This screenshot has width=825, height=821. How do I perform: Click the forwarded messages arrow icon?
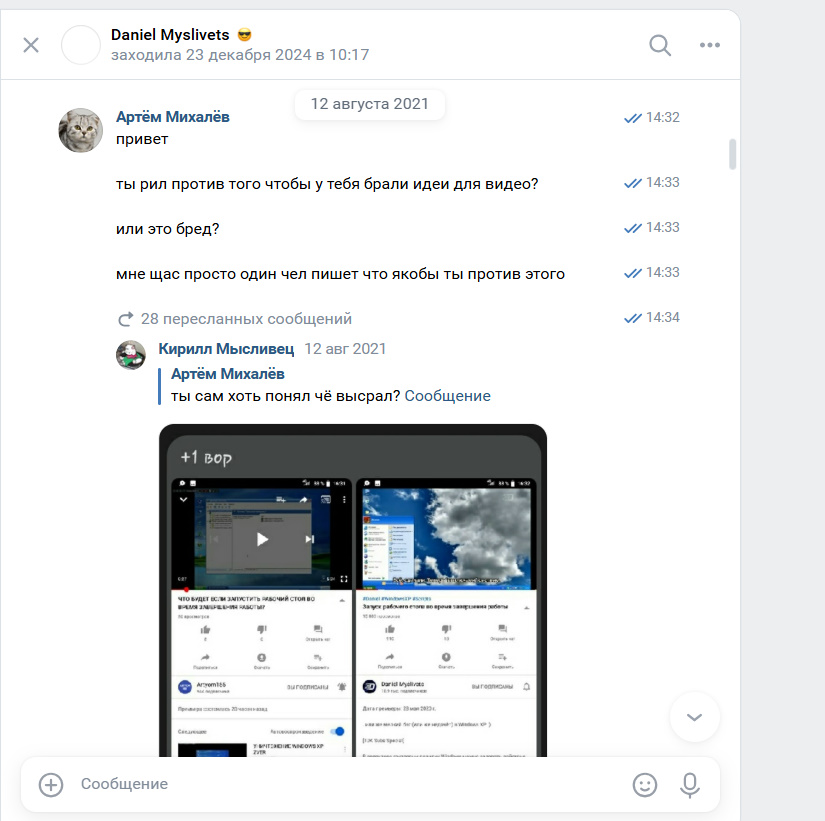(125, 319)
